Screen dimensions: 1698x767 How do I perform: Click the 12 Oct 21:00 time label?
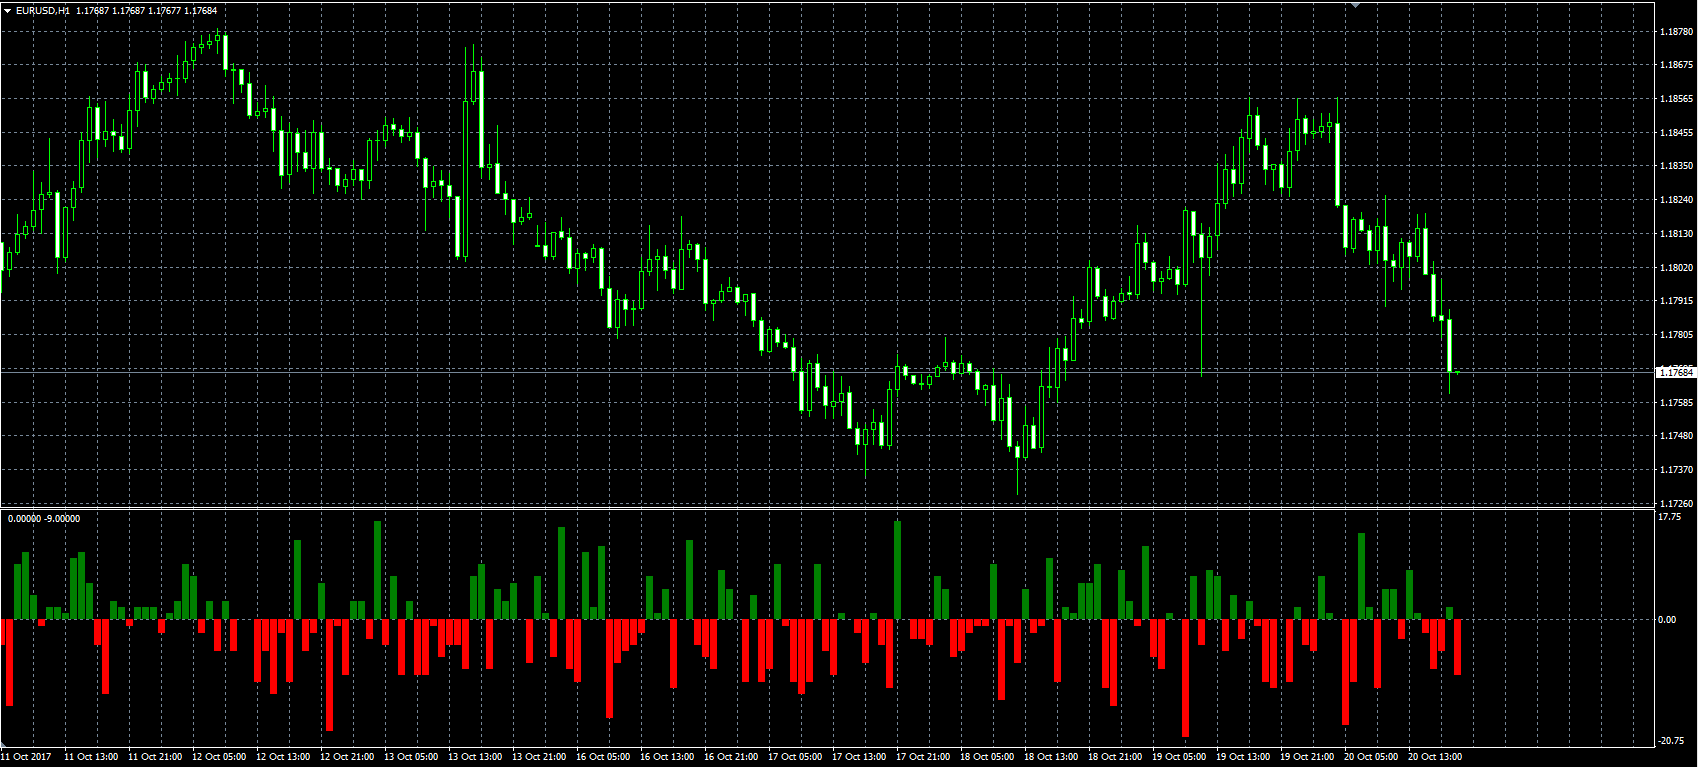(347, 757)
